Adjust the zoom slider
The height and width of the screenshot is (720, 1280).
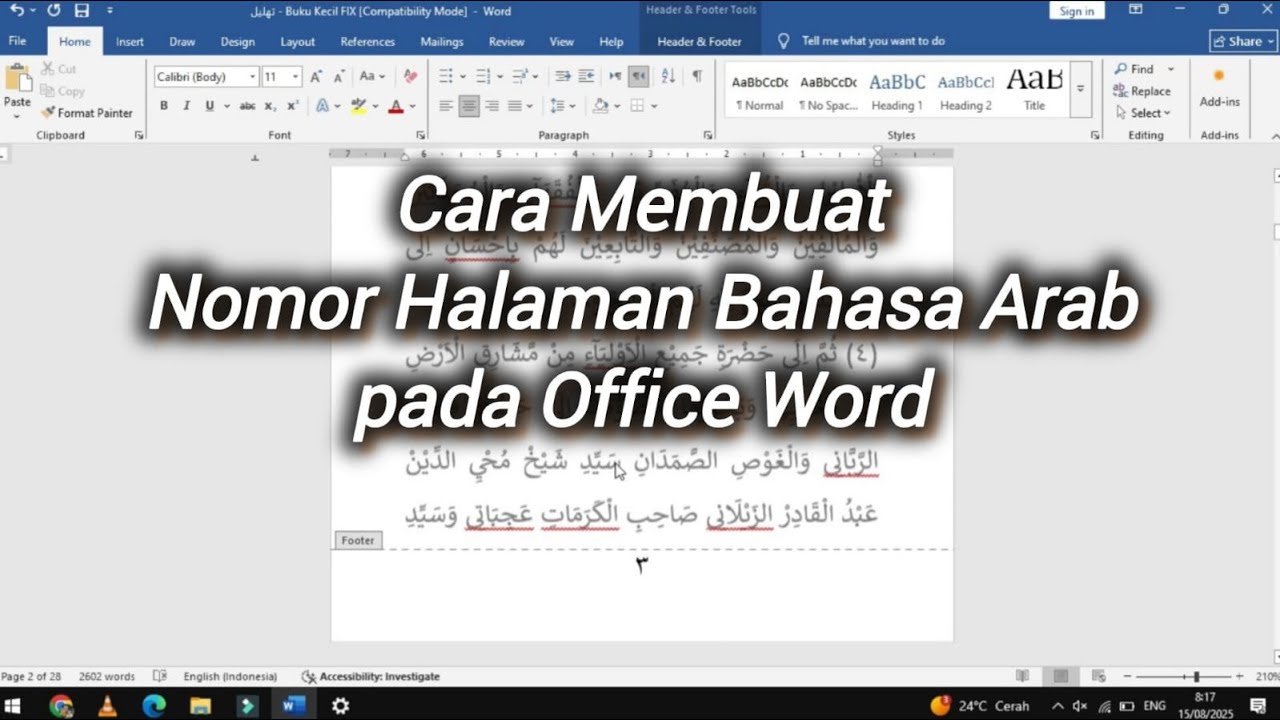[x=1196, y=677]
